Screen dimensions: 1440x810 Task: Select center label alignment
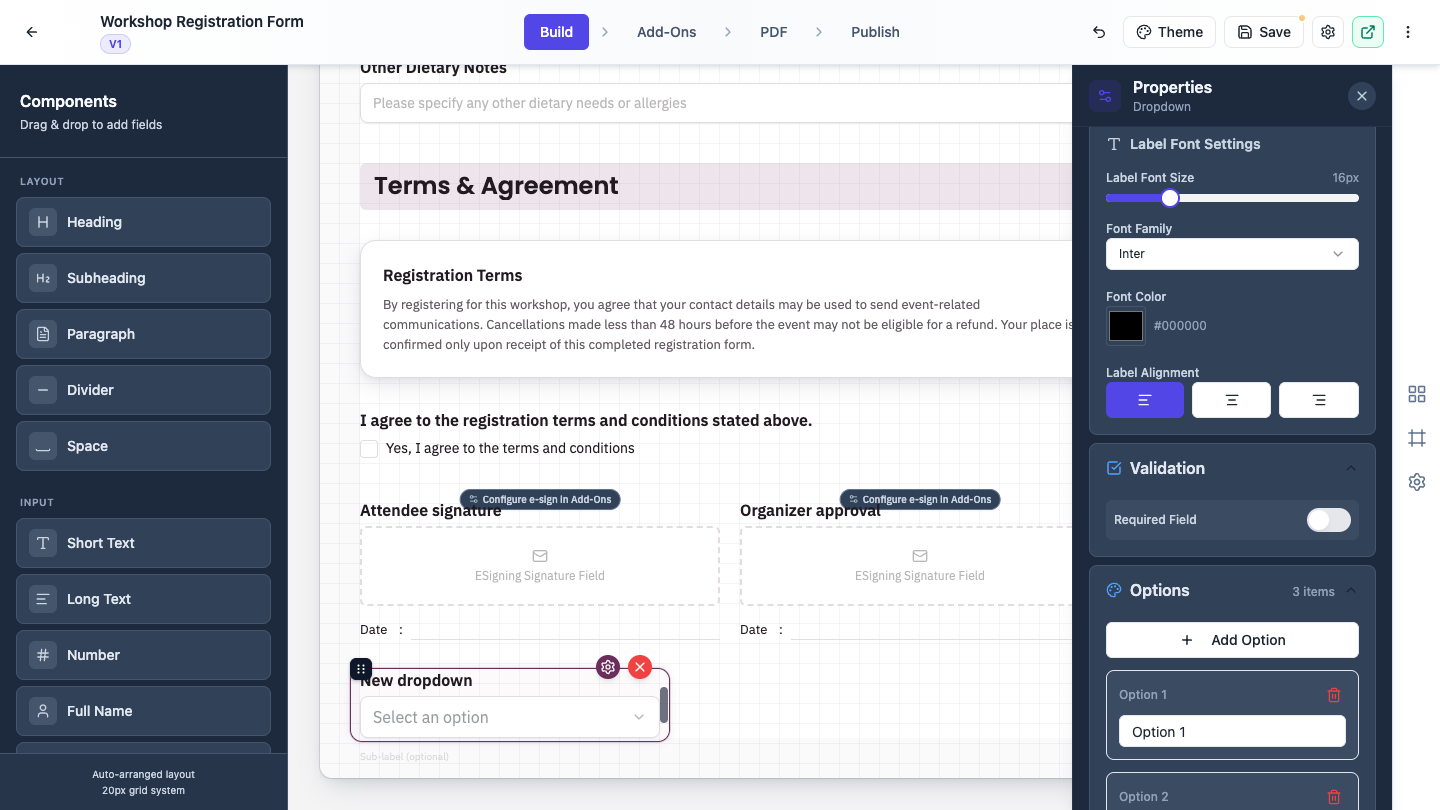point(1232,400)
